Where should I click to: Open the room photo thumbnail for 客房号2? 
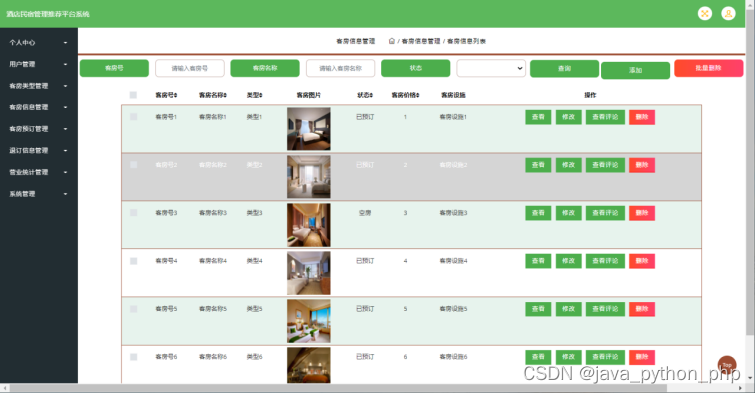point(309,176)
